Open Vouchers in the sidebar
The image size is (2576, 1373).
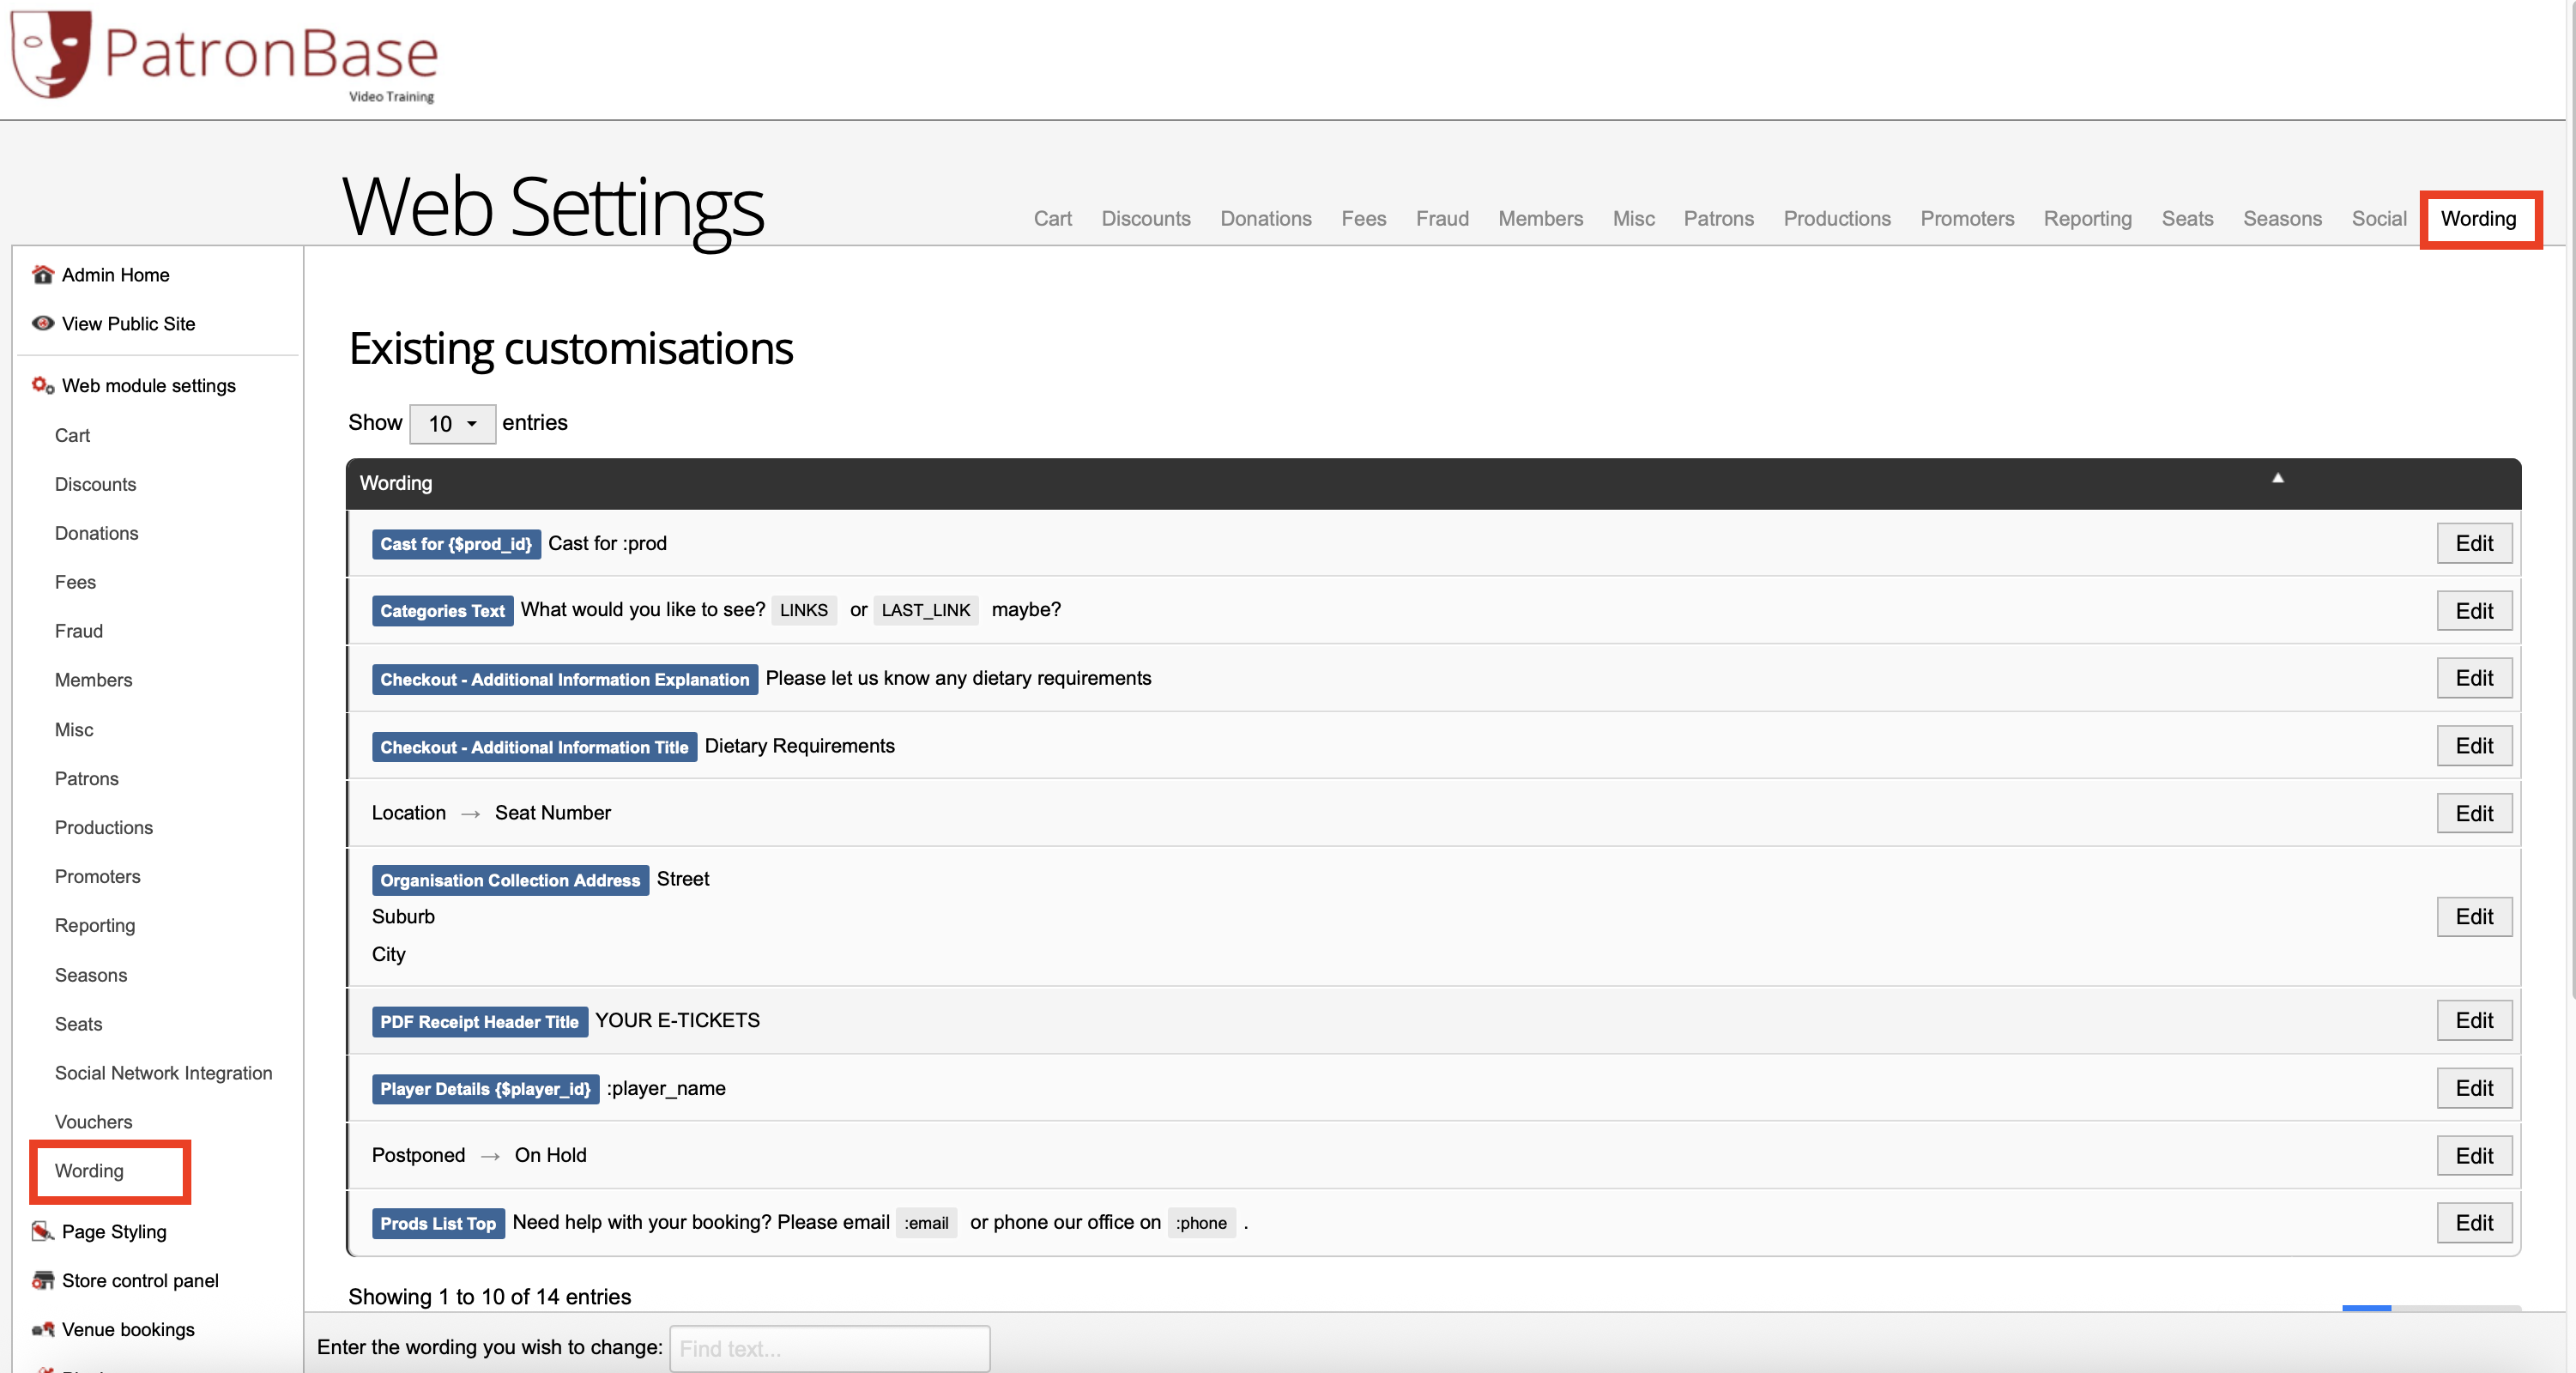(93, 1121)
